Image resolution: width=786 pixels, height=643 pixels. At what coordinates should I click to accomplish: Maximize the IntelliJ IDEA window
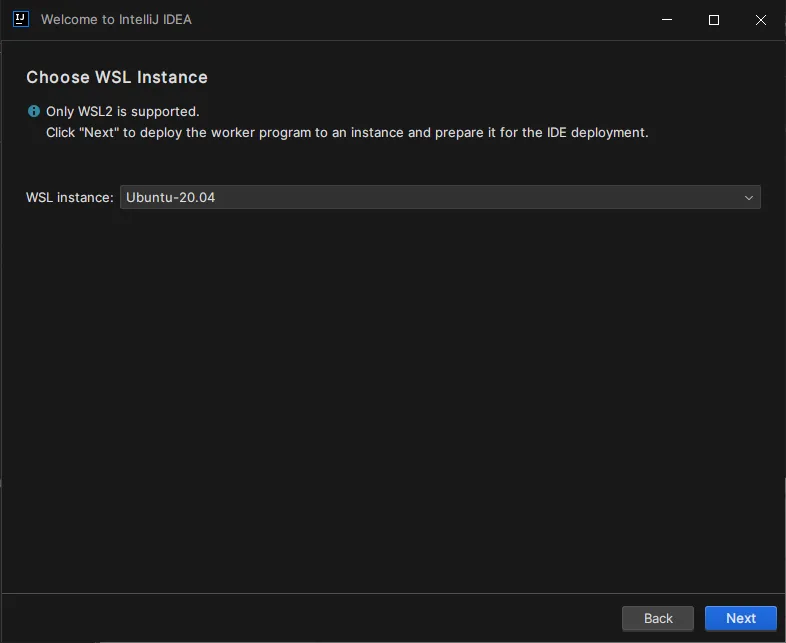[714, 20]
